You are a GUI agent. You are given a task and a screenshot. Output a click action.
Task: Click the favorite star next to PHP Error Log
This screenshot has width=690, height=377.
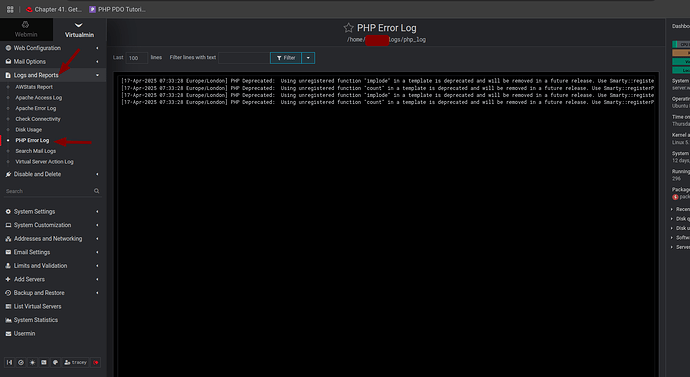348,28
